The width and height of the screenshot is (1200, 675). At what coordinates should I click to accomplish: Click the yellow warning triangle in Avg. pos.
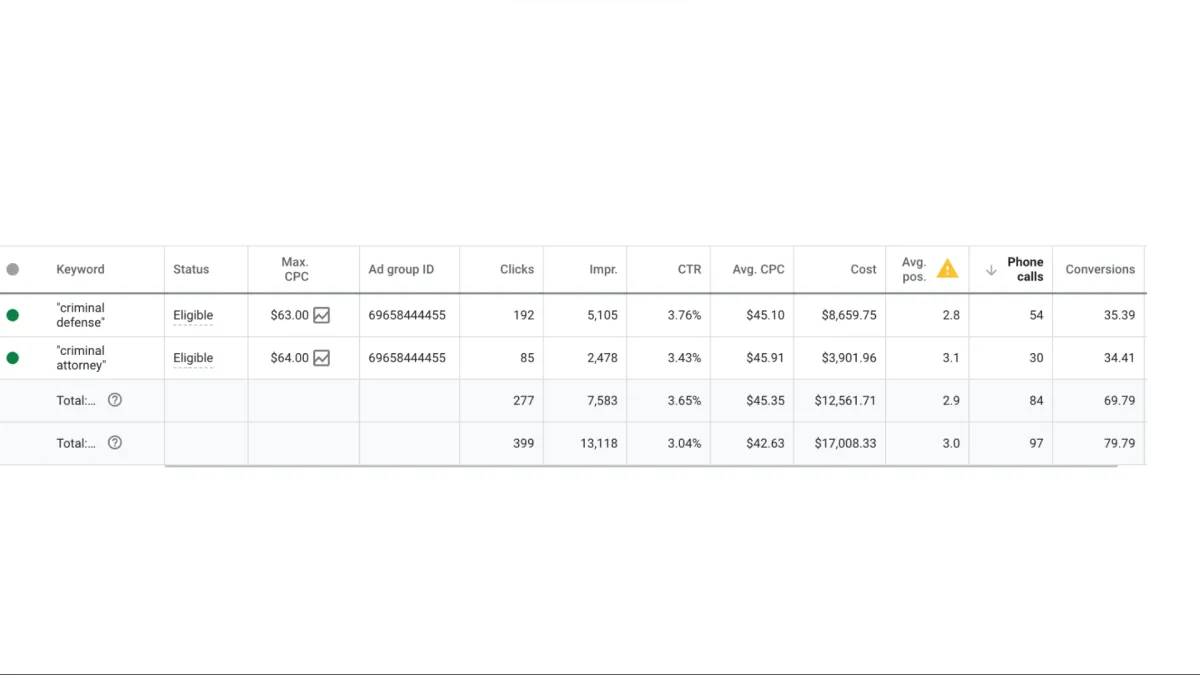point(947,268)
